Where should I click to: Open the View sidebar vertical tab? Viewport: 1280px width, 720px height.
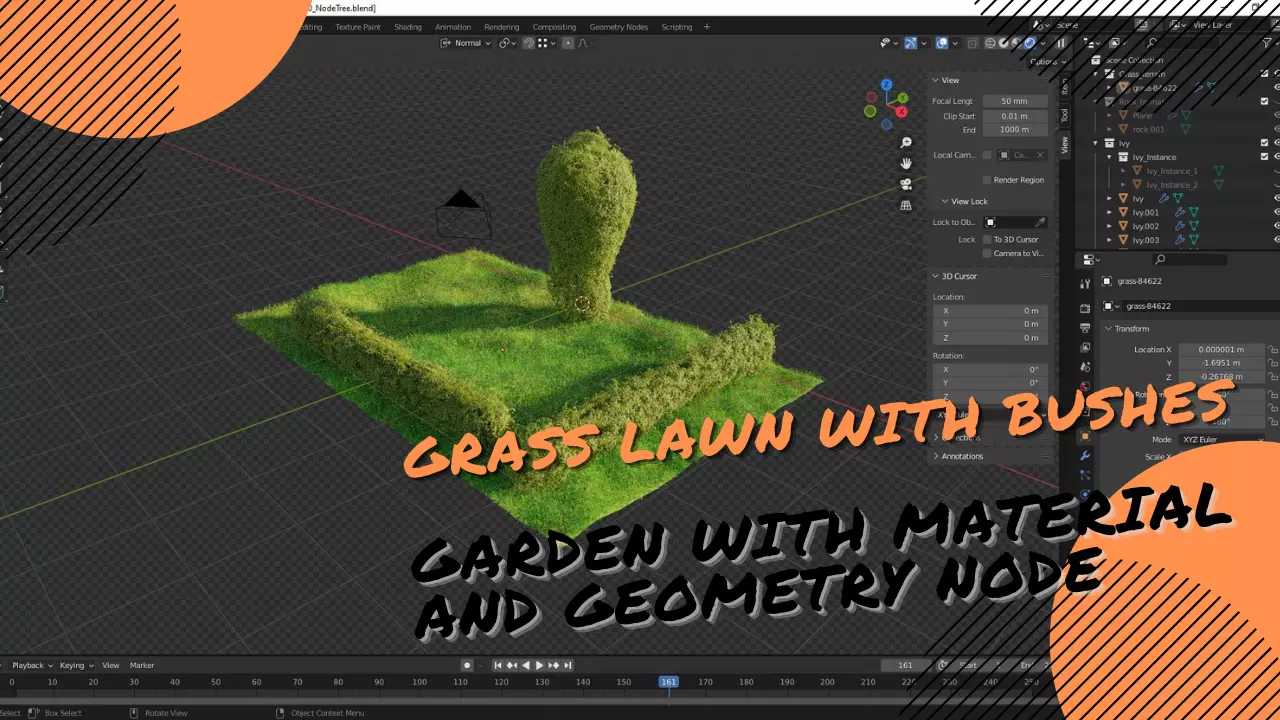[x=1065, y=145]
